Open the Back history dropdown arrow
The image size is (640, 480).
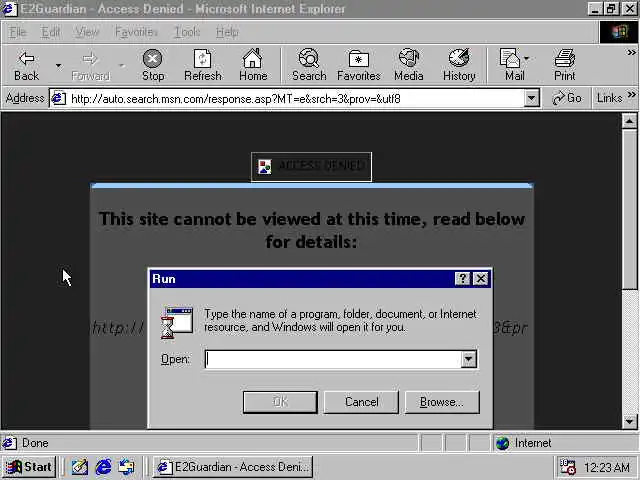tap(58, 65)
